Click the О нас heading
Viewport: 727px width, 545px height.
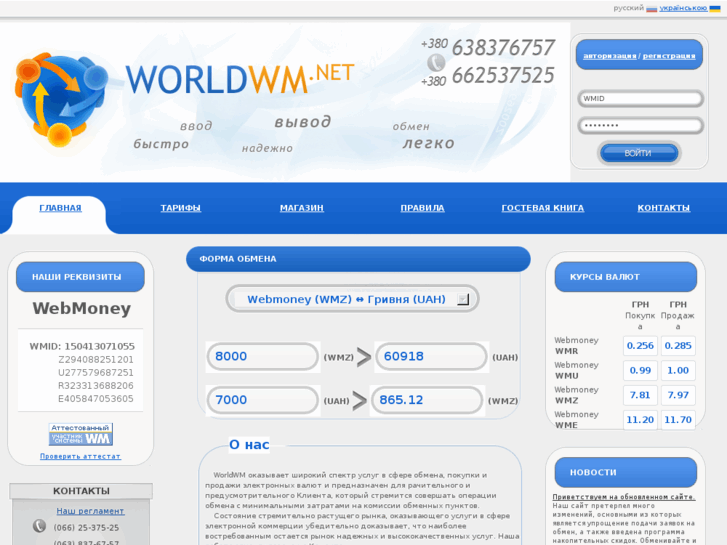[249, 444]
